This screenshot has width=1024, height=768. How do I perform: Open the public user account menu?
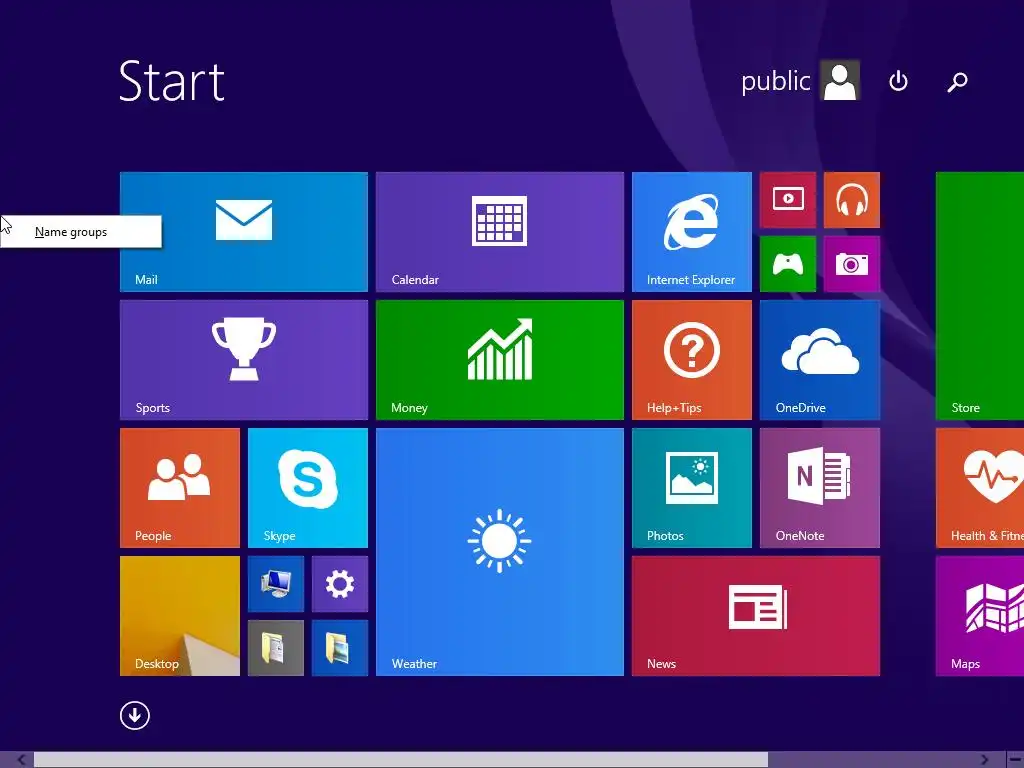point(800,81)
